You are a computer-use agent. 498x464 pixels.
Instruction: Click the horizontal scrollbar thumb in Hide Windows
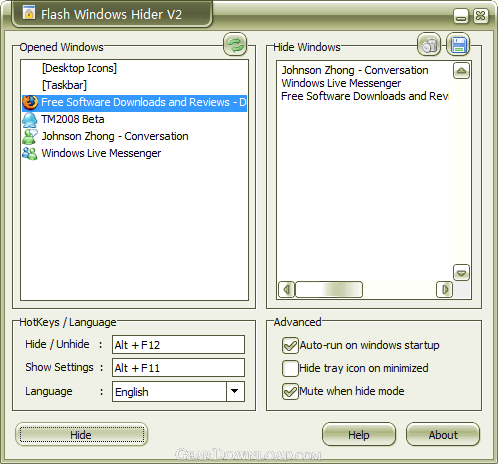329,289
